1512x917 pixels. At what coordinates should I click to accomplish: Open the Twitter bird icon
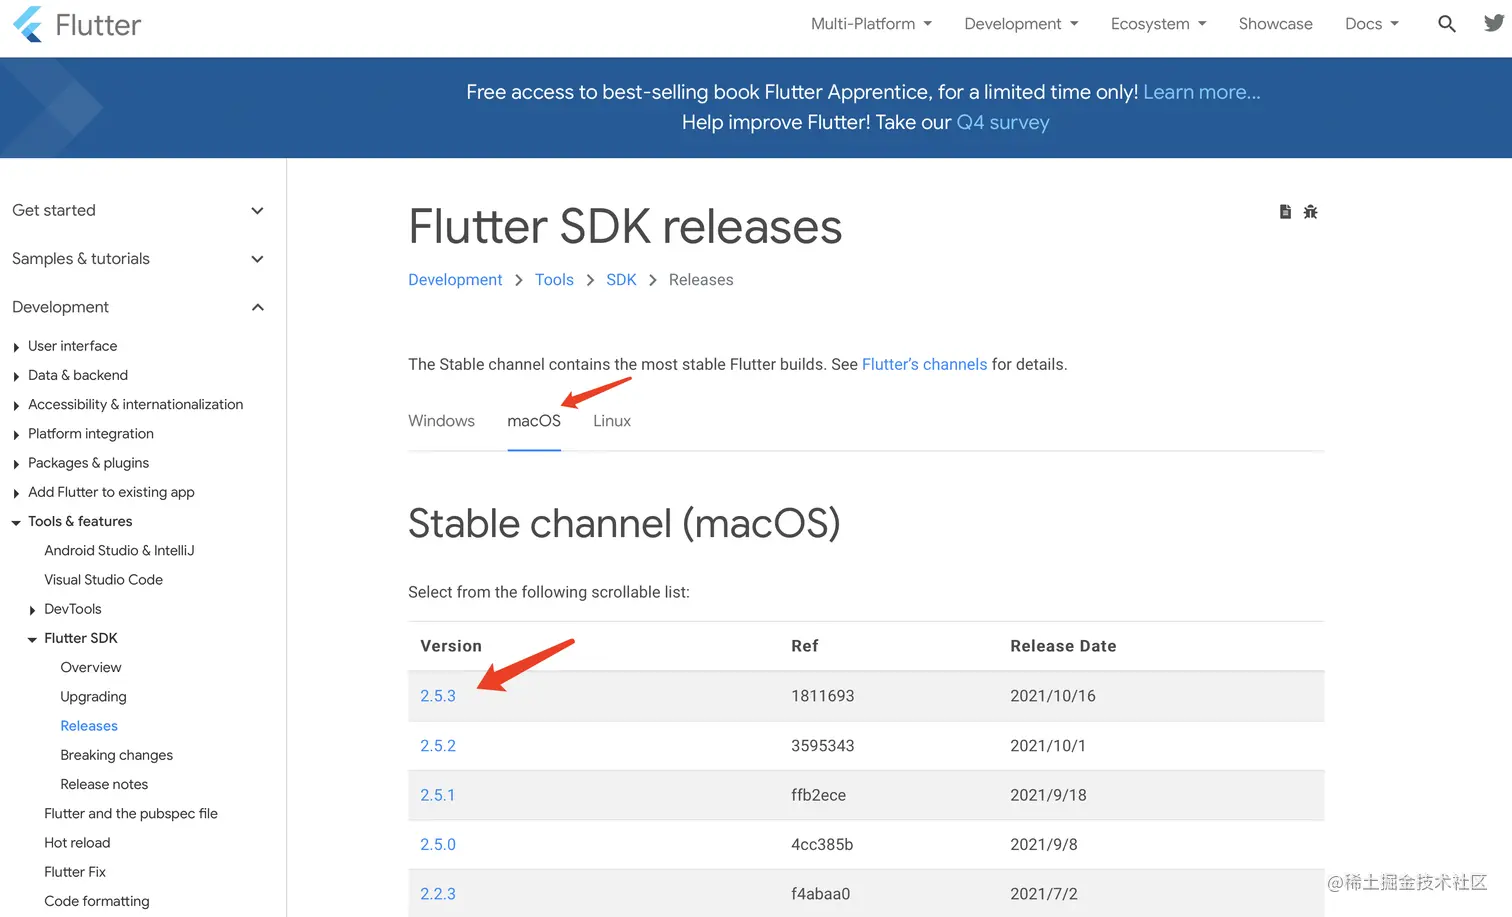[1494, 23]
